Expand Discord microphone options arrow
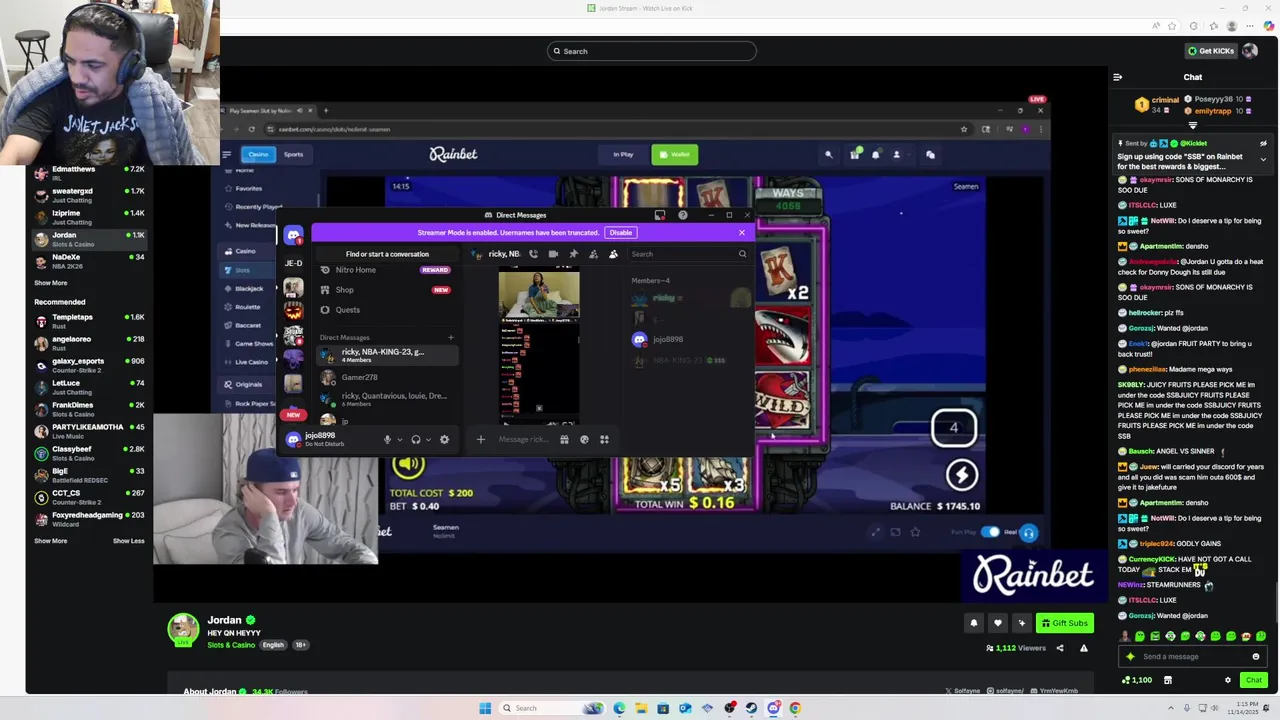The image size is (1280, 720). (x=400, y=439)
